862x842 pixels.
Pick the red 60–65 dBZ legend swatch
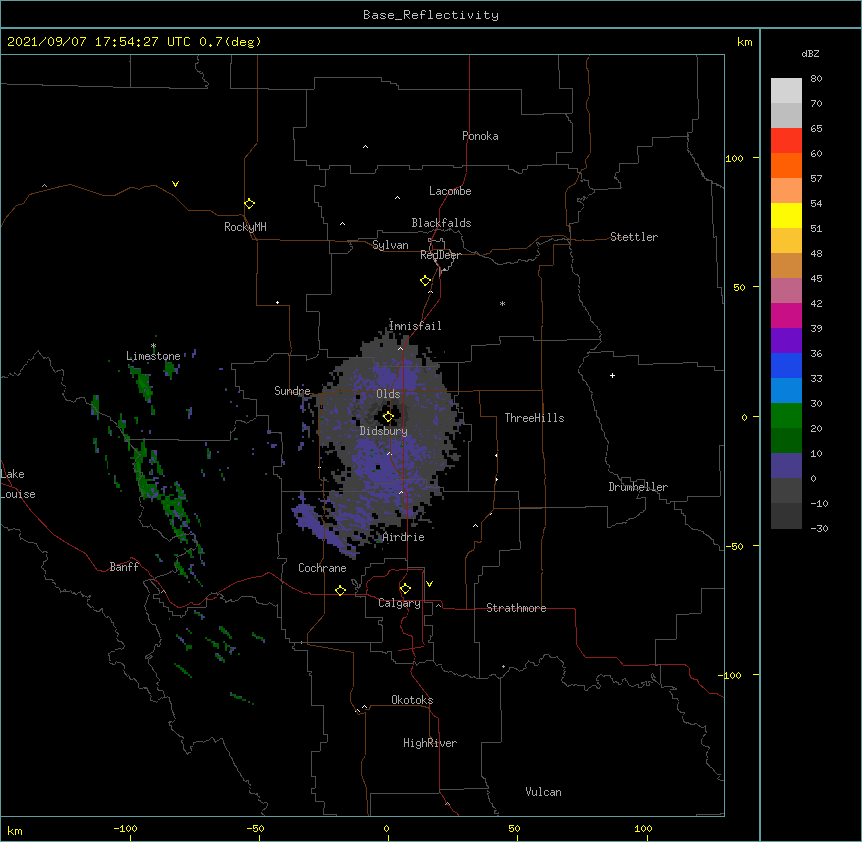(786, 140)
